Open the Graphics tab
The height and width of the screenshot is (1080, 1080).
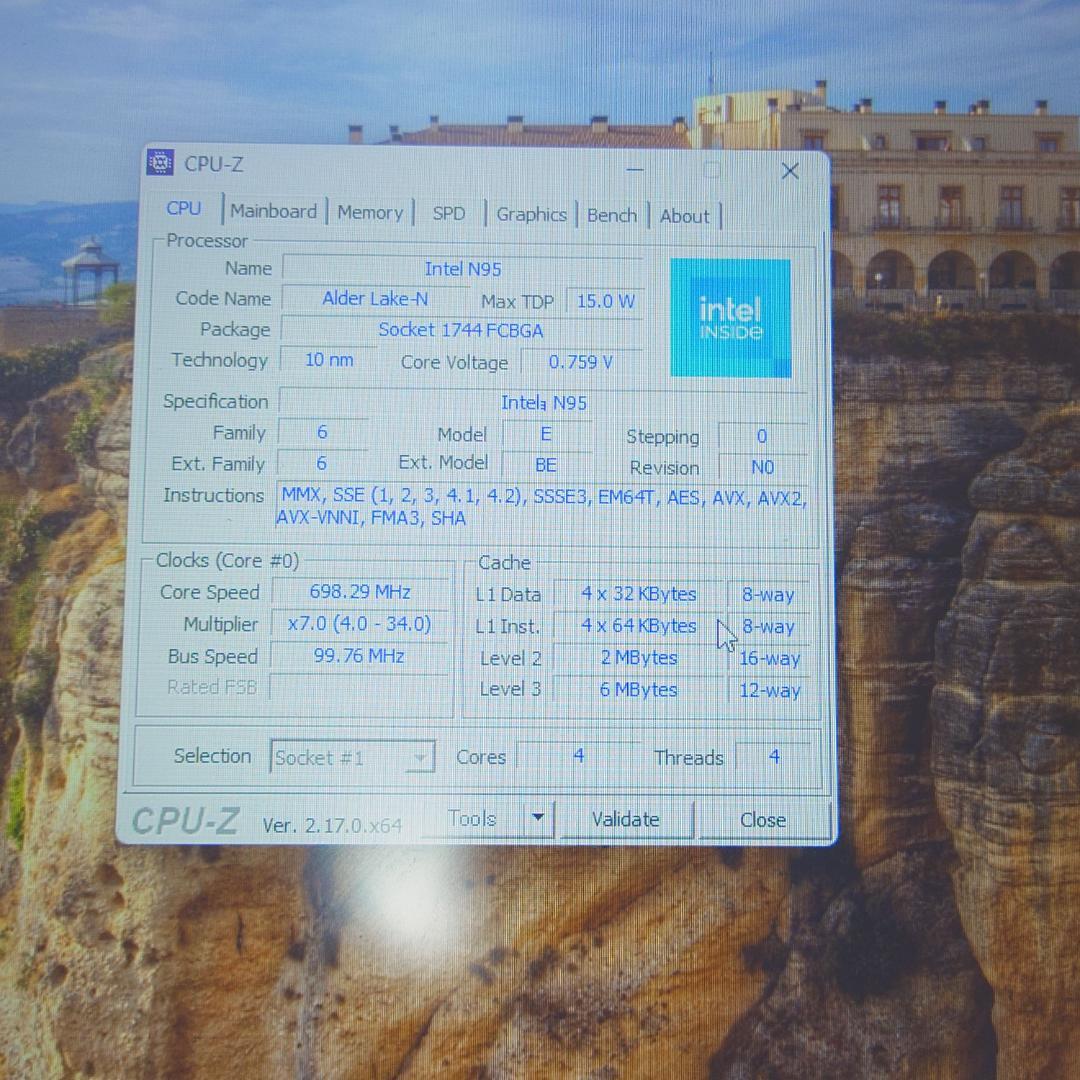pos(531,214)
